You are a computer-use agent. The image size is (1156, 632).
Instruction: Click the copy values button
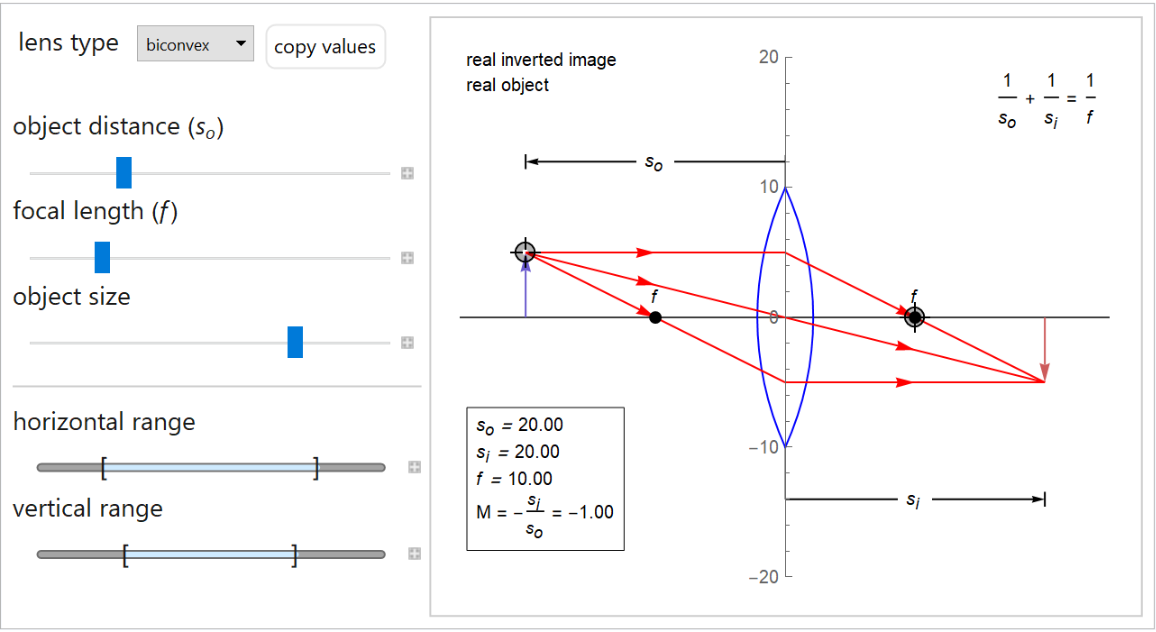[325, 47]
